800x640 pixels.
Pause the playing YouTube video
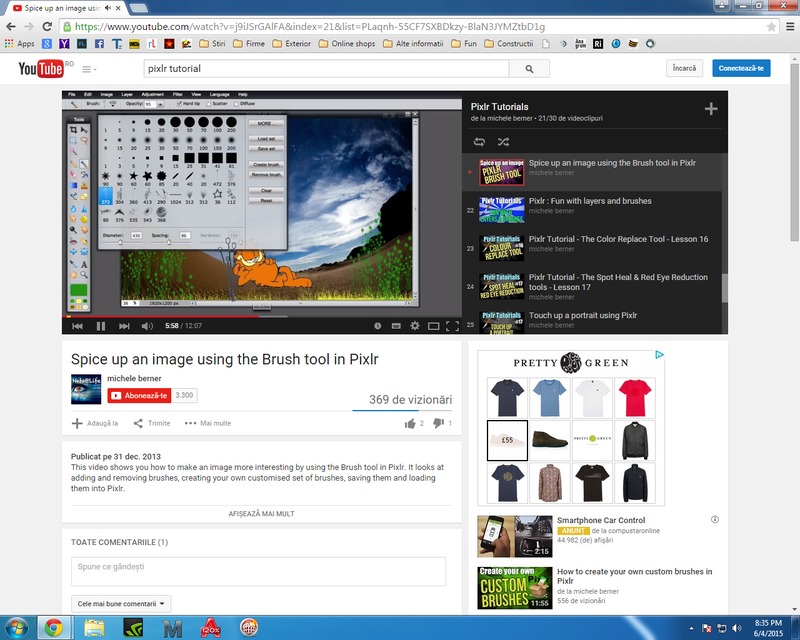click(101, 326)
